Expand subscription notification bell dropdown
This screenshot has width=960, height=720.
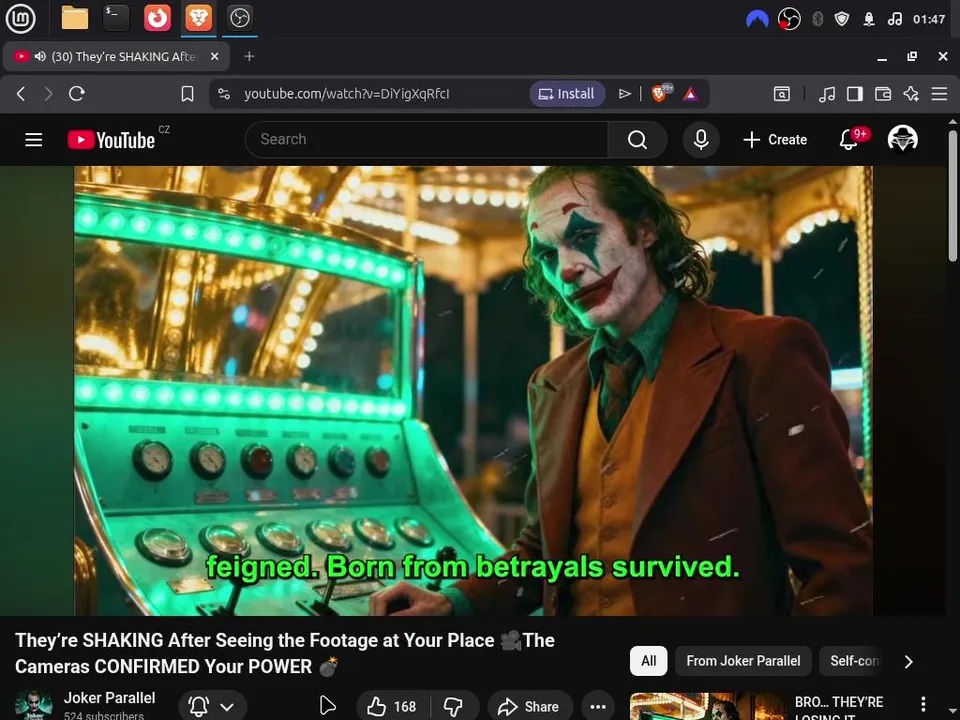[212, 706]
